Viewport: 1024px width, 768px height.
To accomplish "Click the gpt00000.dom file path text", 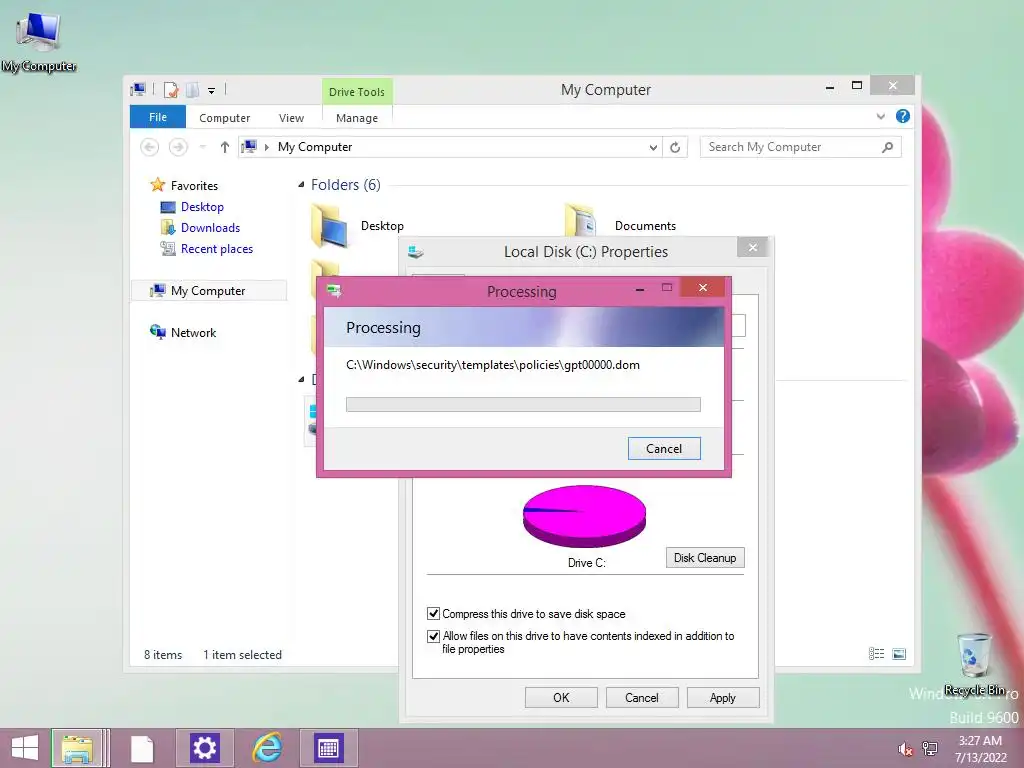I will [x=493, y=365].
